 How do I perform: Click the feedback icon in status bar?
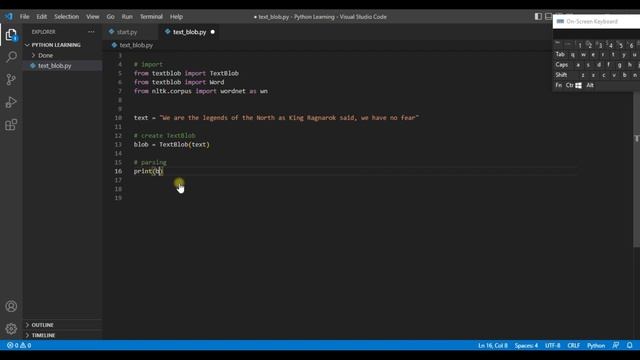[x=616, y=345]
